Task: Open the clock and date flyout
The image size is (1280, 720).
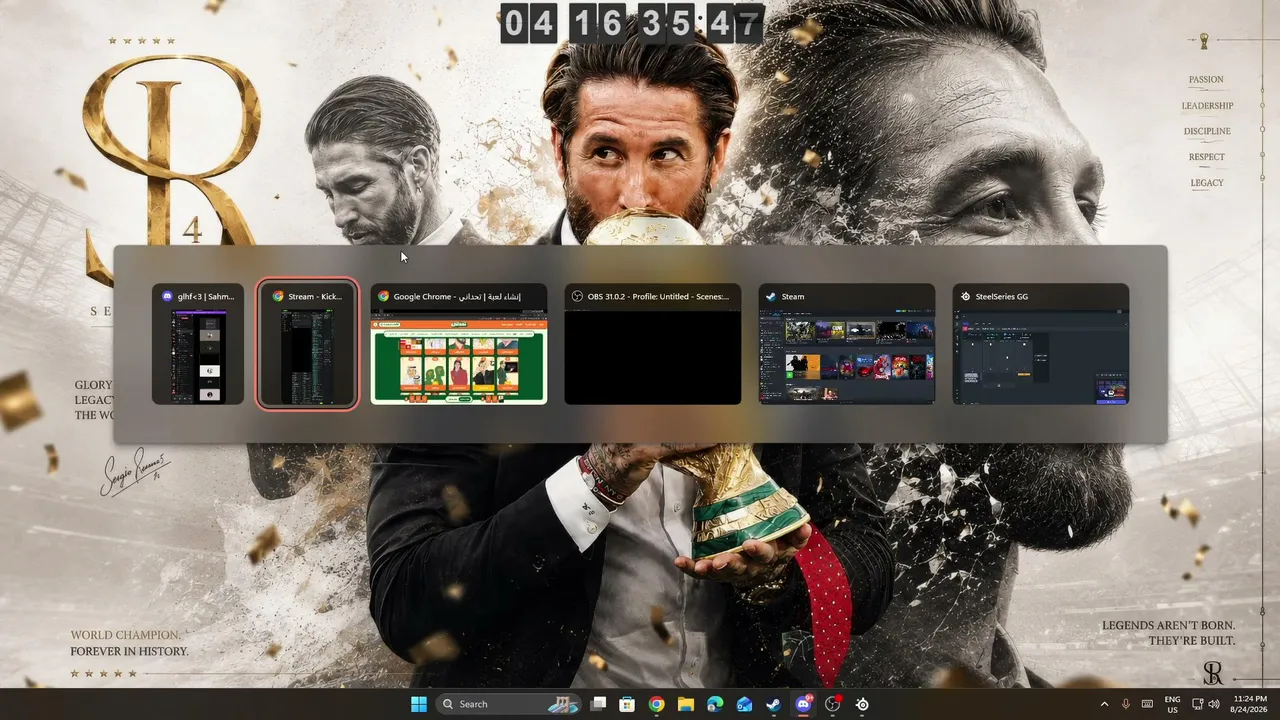Action: (x=1250, y=704)
